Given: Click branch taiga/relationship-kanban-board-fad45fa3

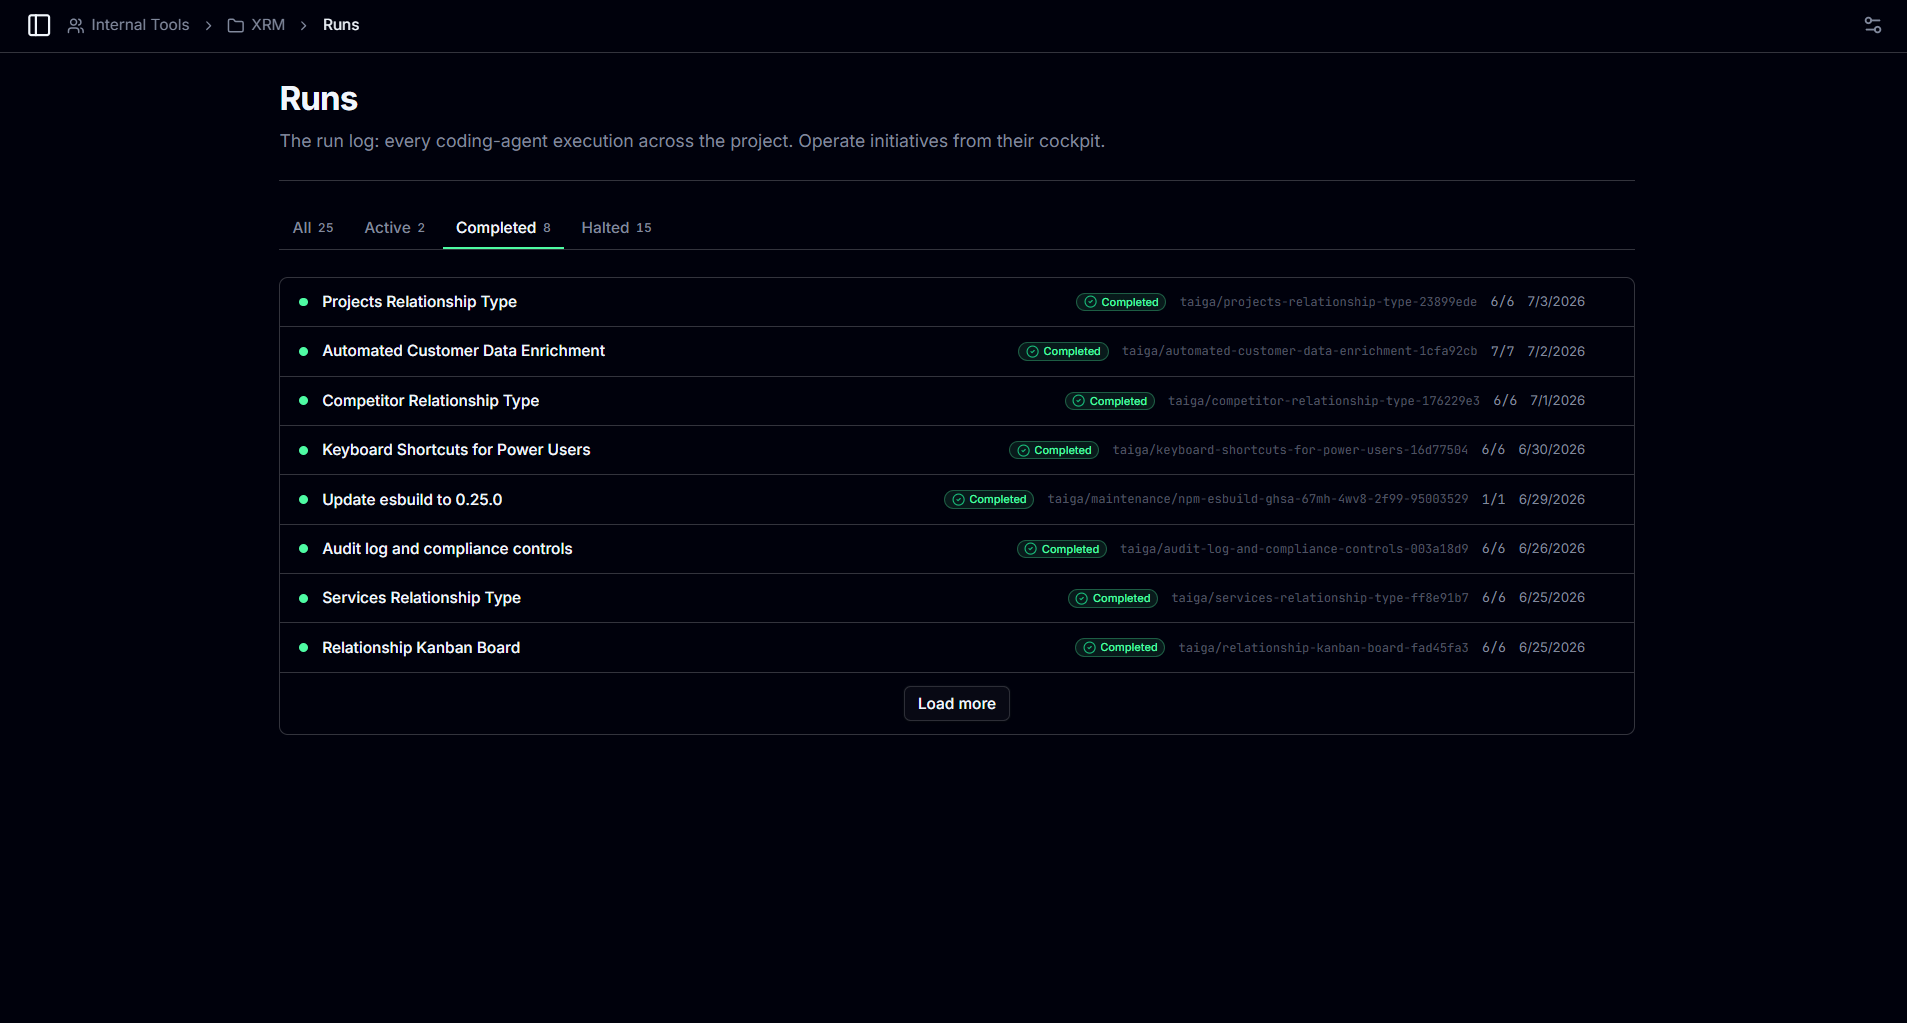Looking at the screenshot, I should (x=1324, y=648).
